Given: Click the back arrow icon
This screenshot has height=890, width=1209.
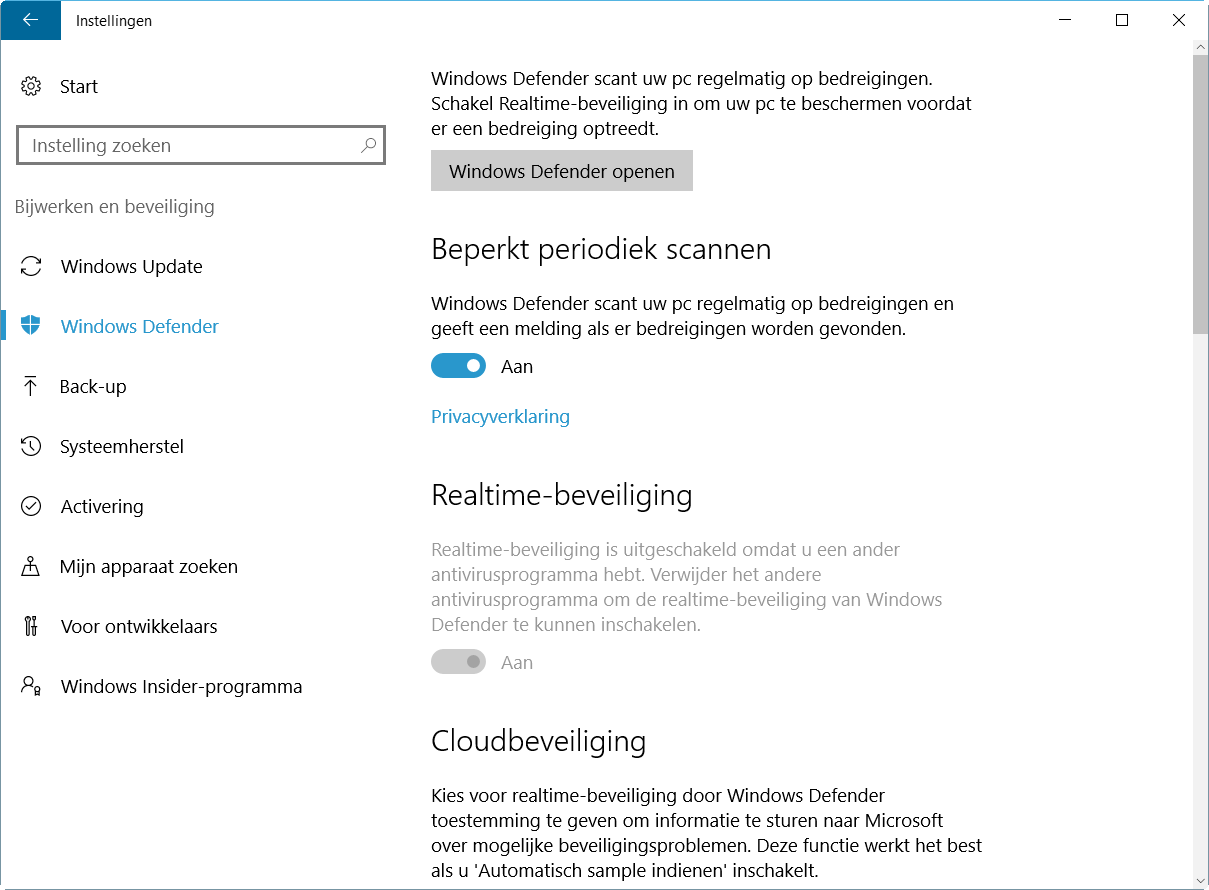Looking at the screenshot, I should (x=30, y=20).
